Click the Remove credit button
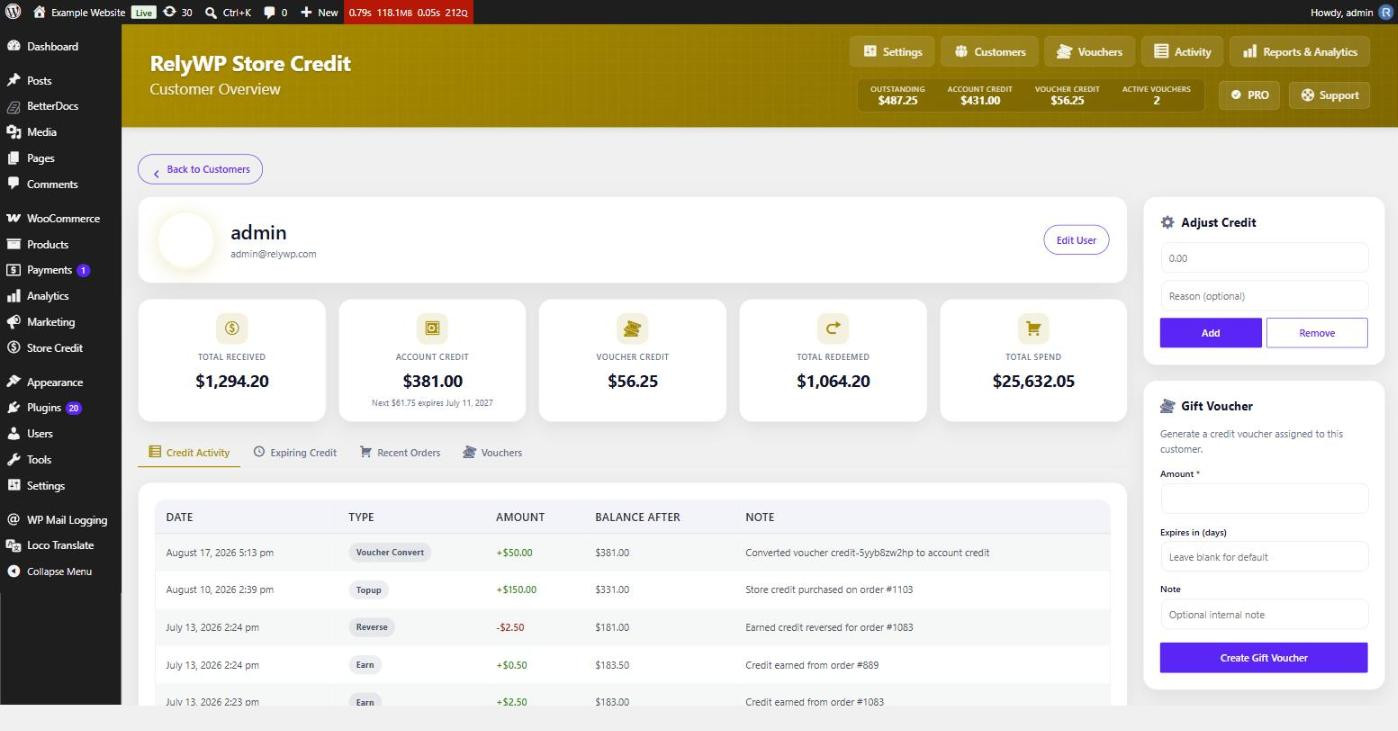Screen dimensions: 1398x731 coord(1317,333)
